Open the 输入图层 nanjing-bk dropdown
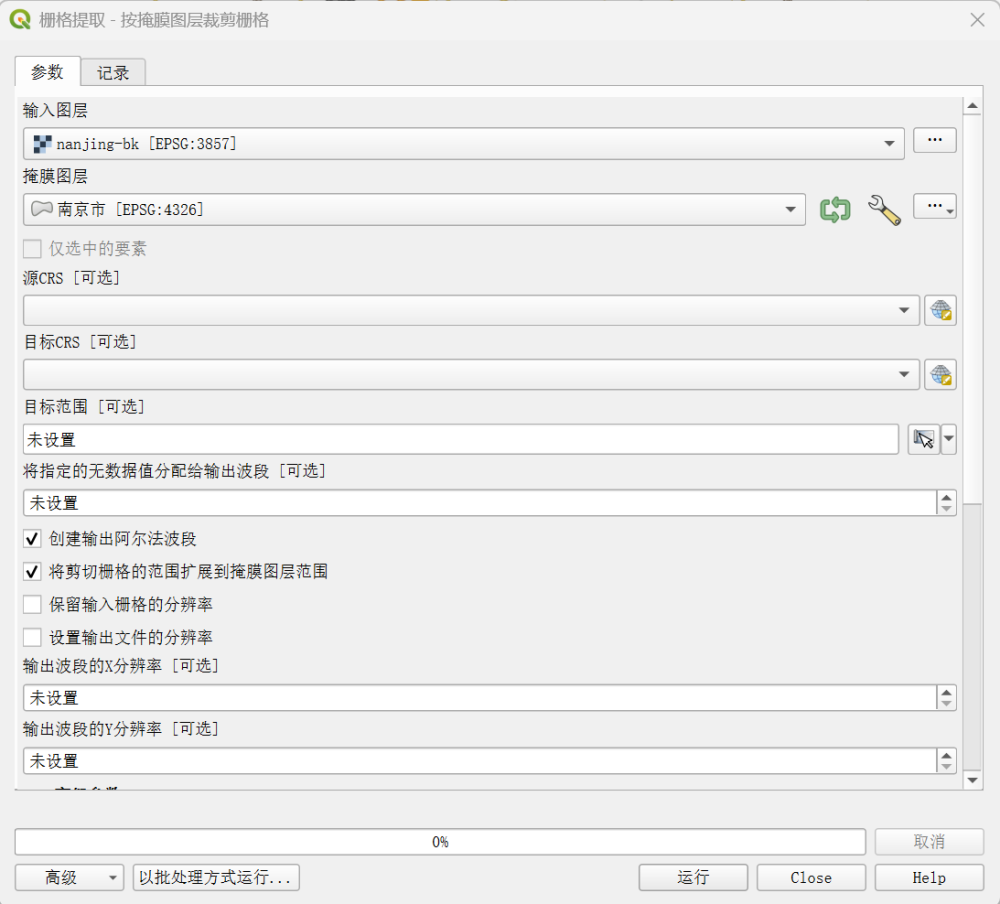1000x904 pixels. (x=463, y=144)
